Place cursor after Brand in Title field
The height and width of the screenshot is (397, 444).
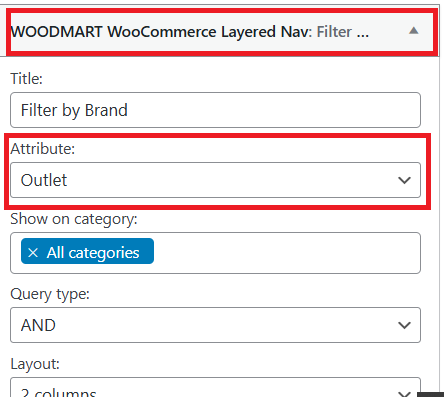coord(129,110)
